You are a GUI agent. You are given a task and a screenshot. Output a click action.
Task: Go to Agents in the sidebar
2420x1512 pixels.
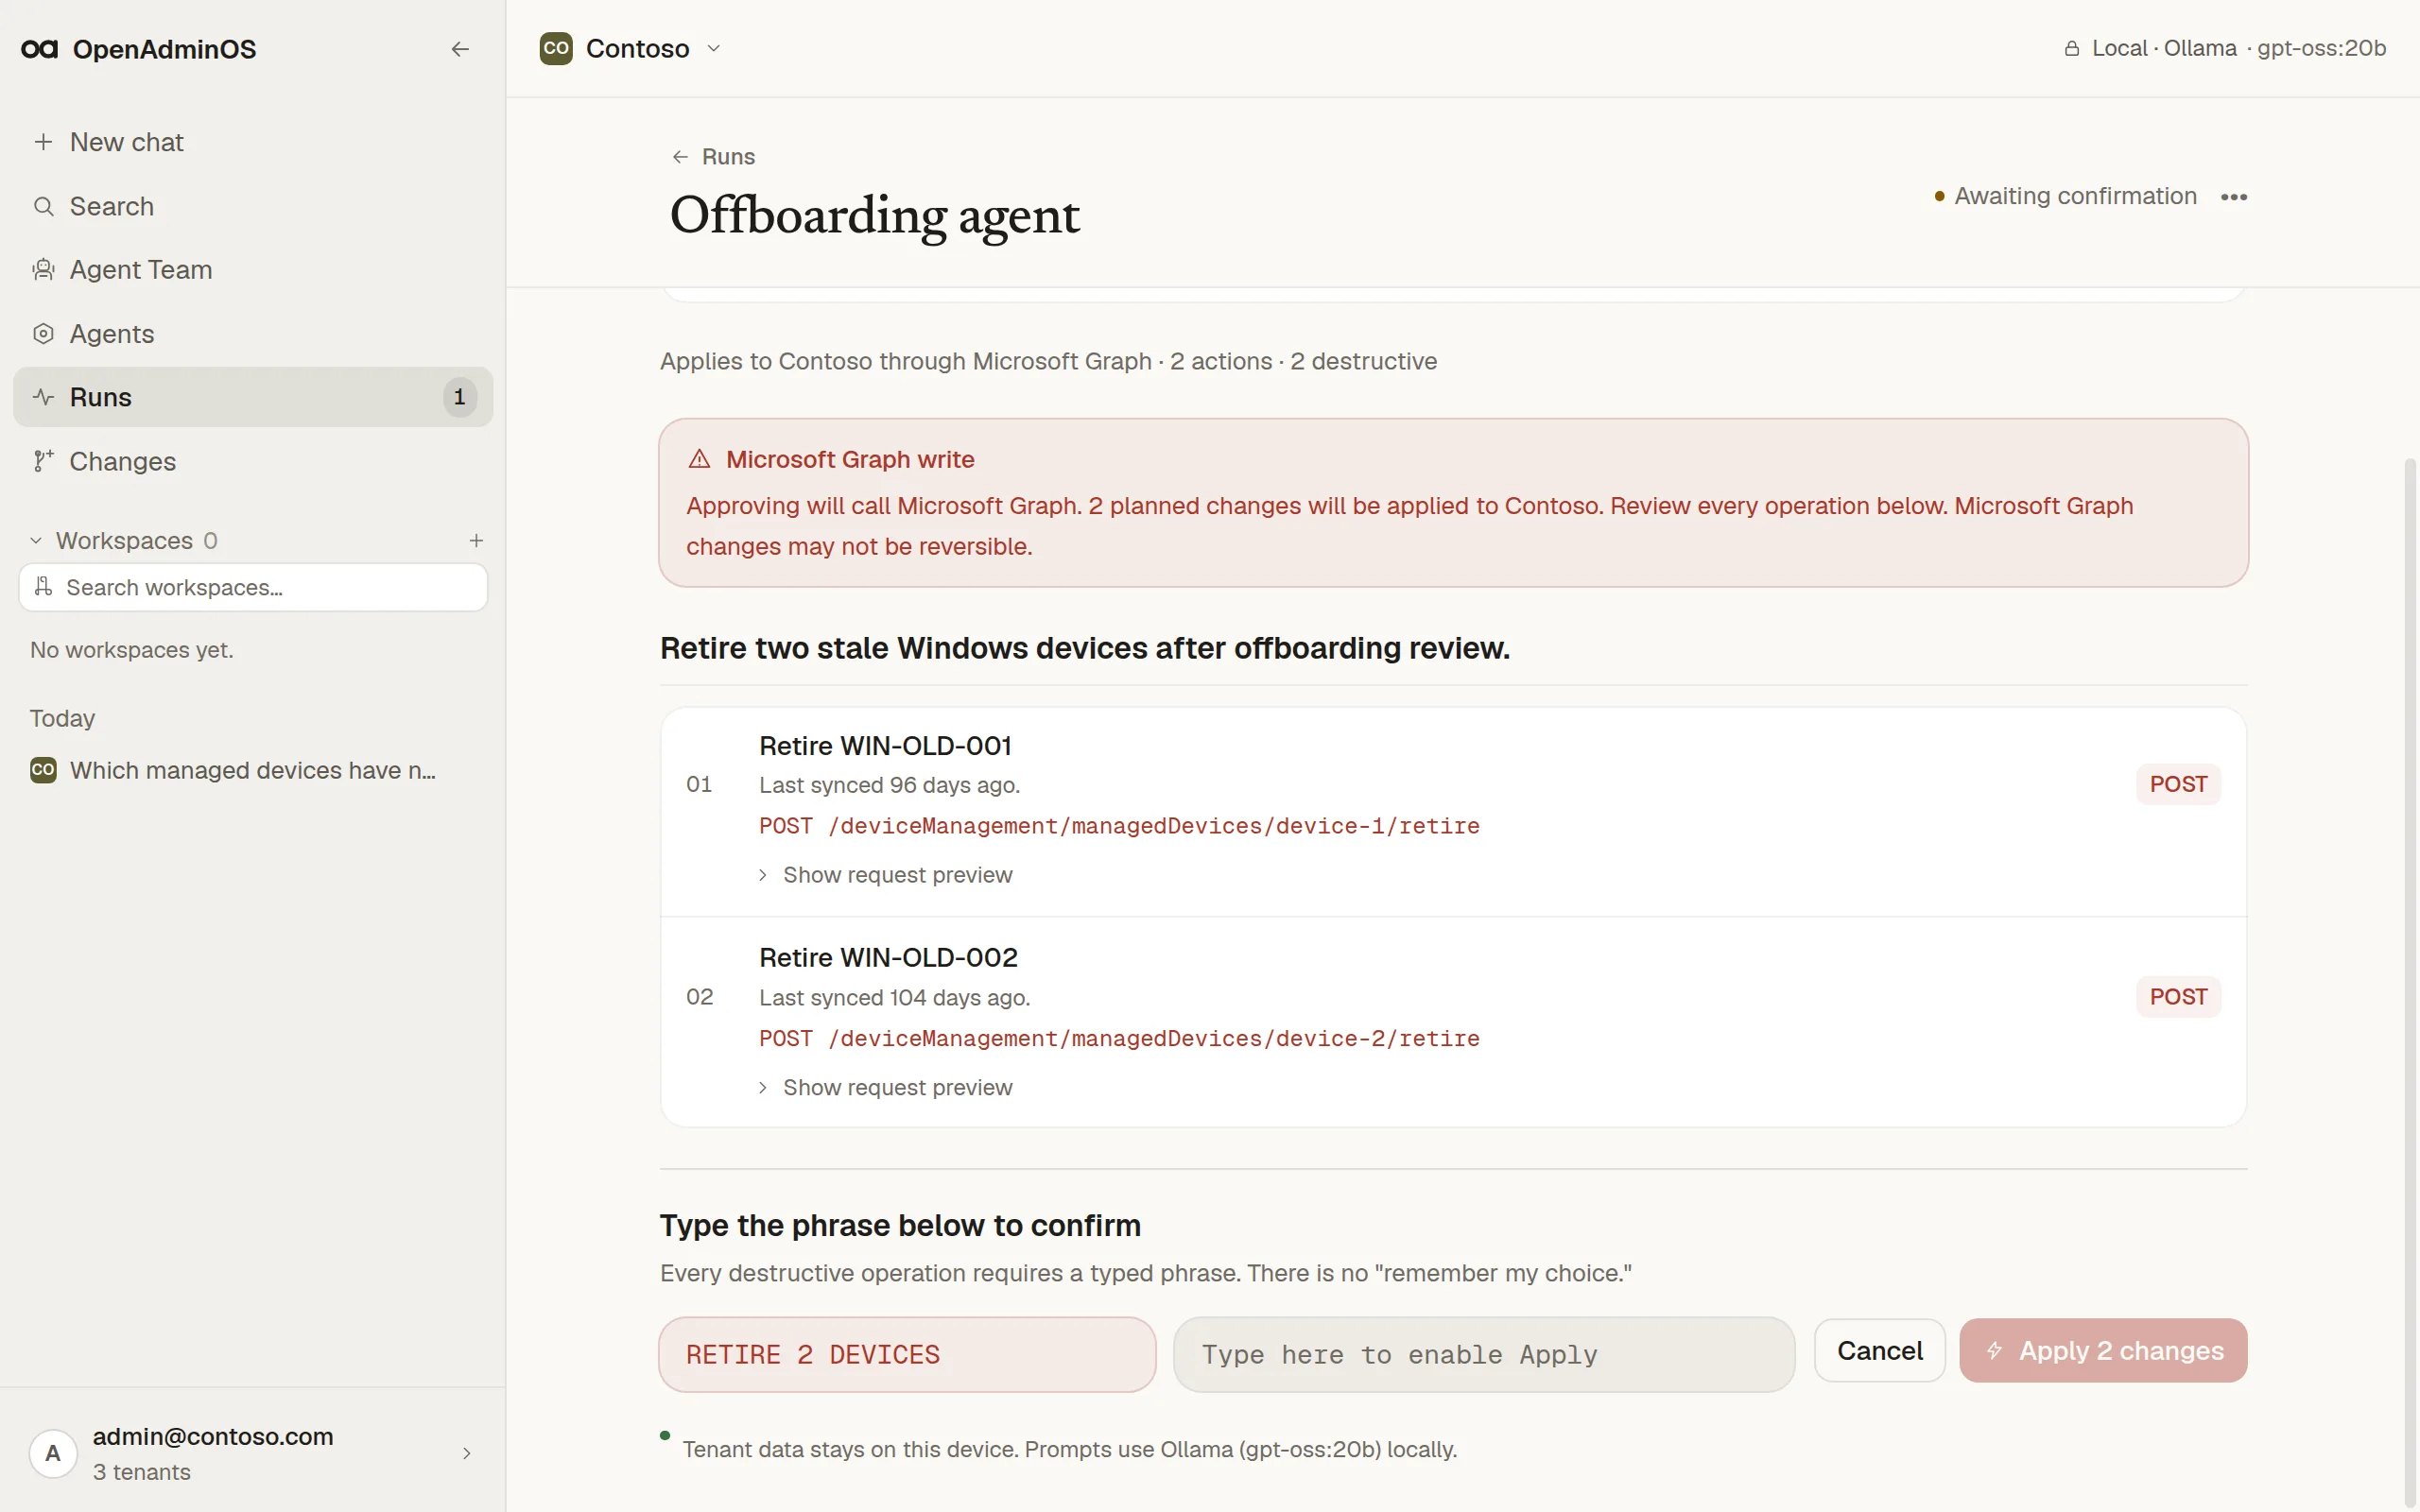pos(253,334)
